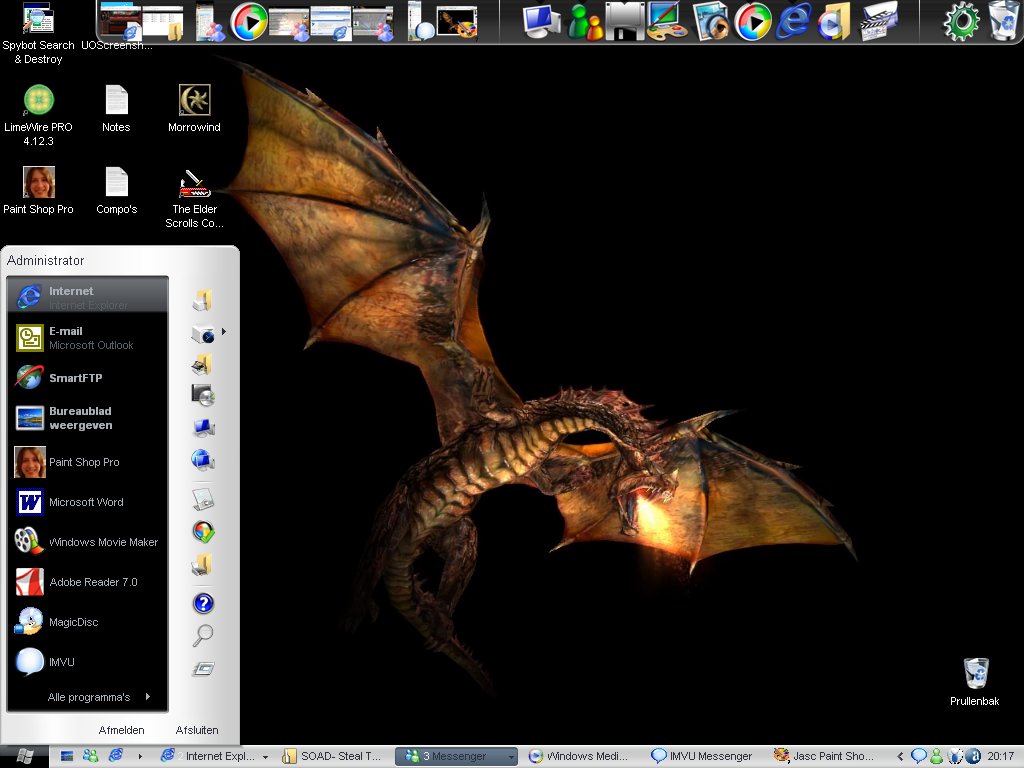Screen dimensions: 1024x768
Task: Open Help question mark icon in Start menu
Action: 203,603
